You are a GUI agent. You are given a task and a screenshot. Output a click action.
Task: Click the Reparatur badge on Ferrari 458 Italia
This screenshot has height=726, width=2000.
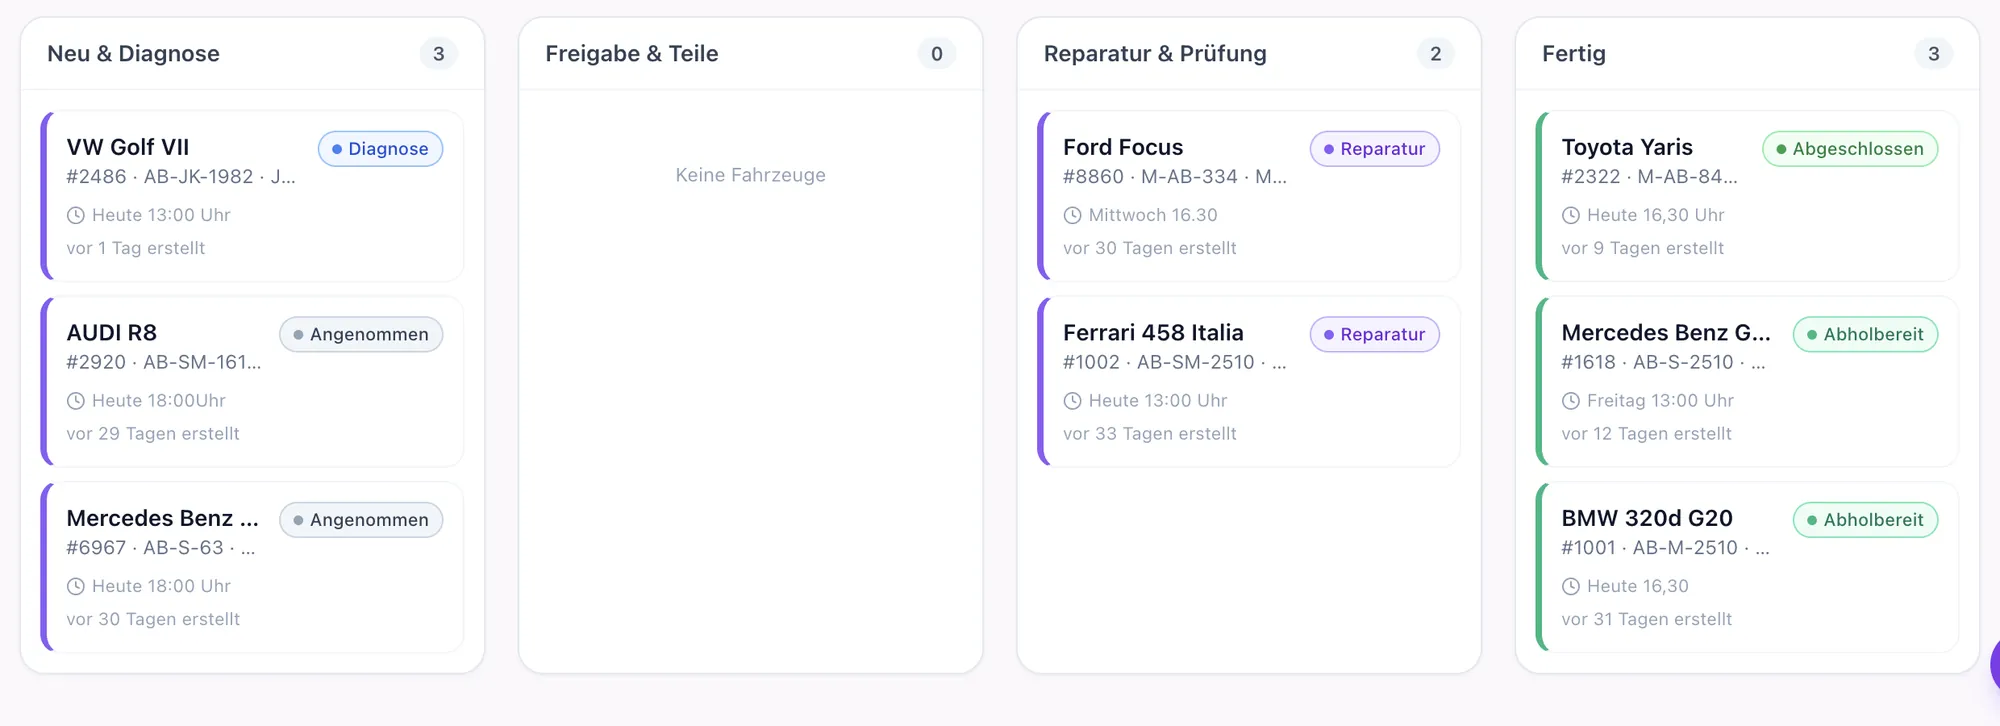[x=1375, y=334]
